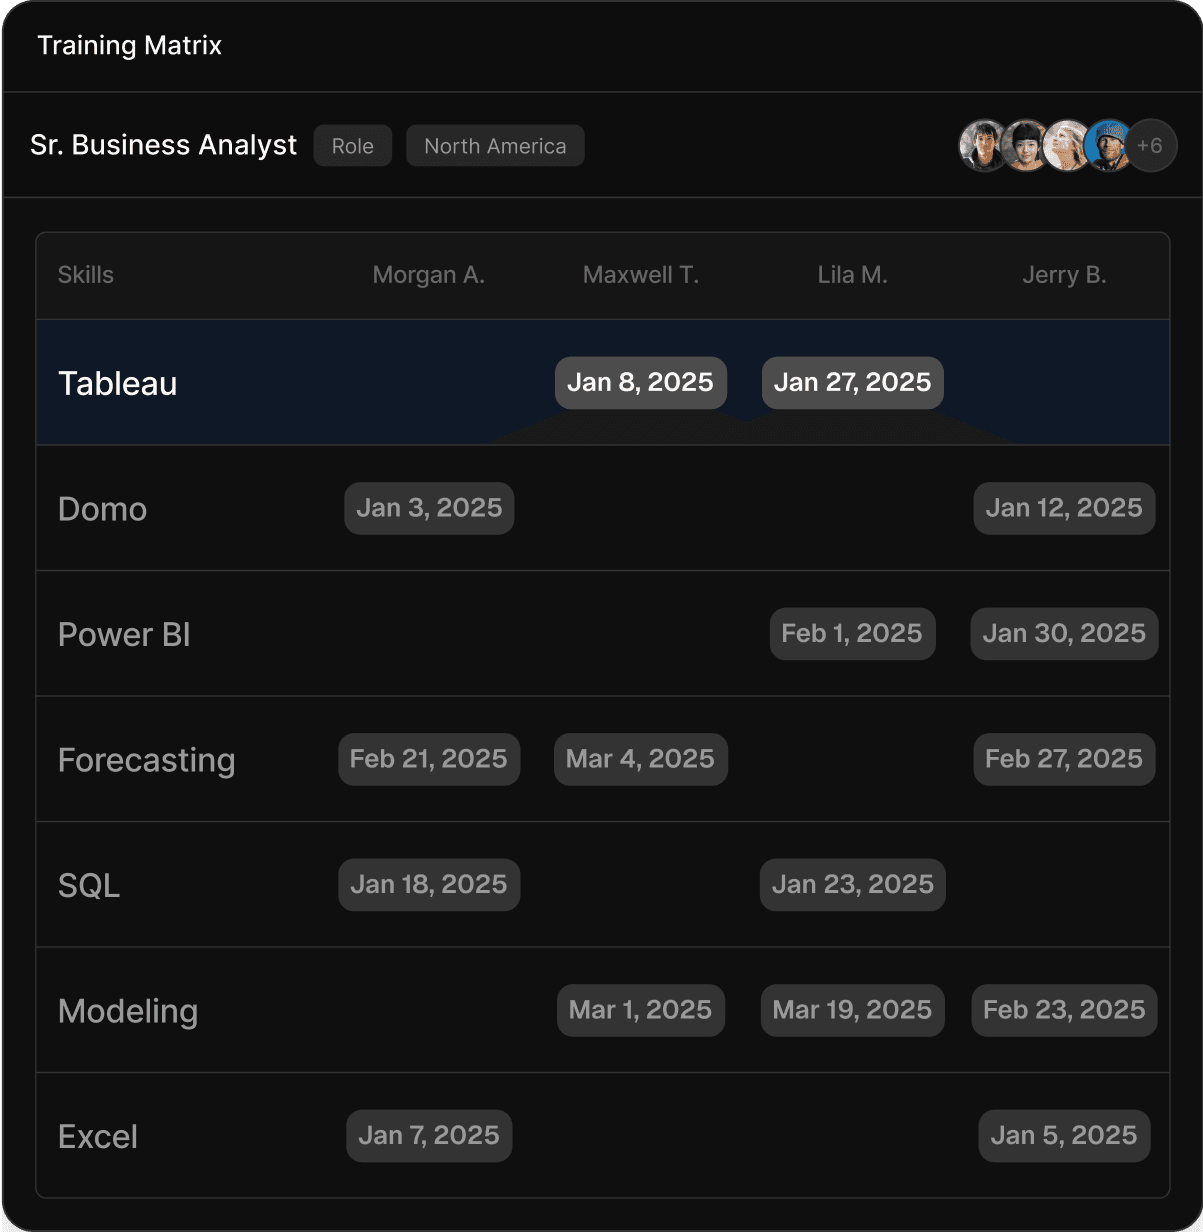Click the second team member avatar
The width and height of the screenshot is (1203, 1232).
pyautogui.click(x=1026, y=145)
